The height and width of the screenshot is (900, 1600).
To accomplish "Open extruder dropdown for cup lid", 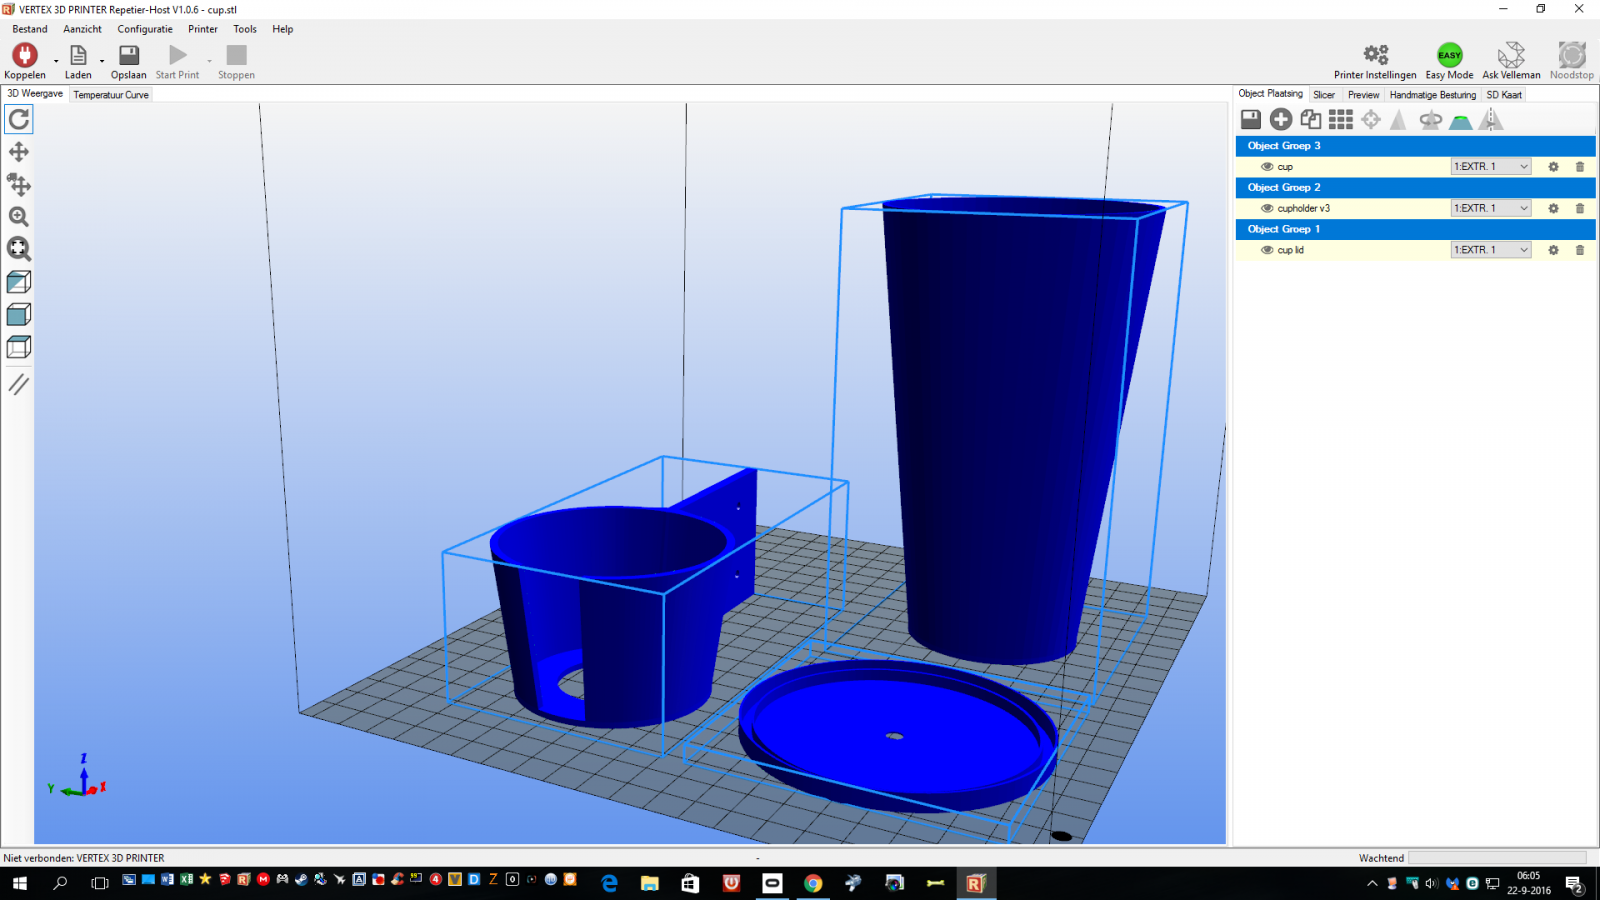I will pyautogui.click(x=1491, y=250).
